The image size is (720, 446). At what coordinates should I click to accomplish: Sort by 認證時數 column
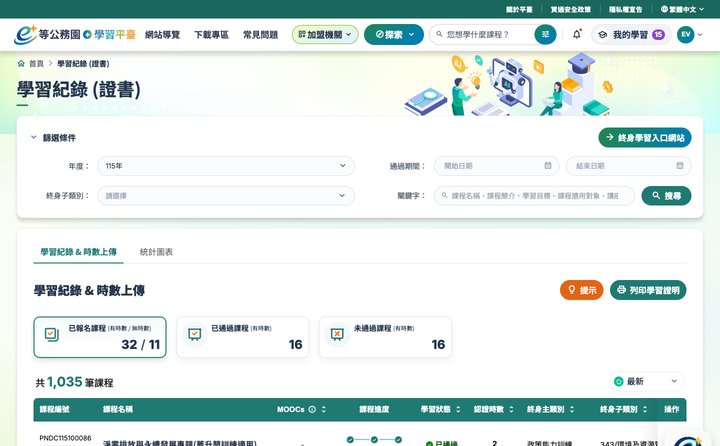click(x=511, y=409)
